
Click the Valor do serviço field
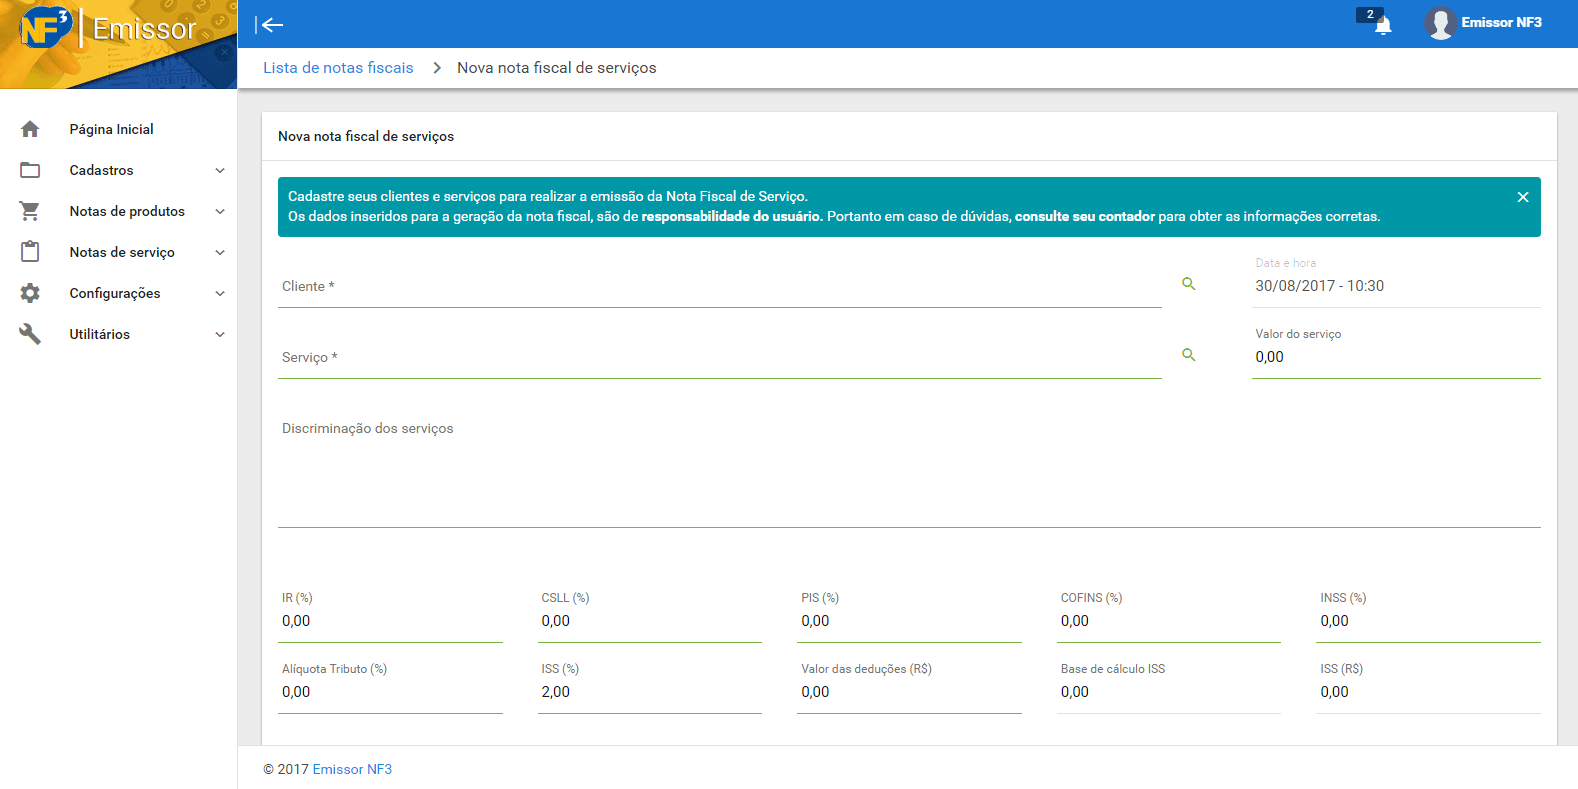pyautogui.click(x=1395, y=358)
